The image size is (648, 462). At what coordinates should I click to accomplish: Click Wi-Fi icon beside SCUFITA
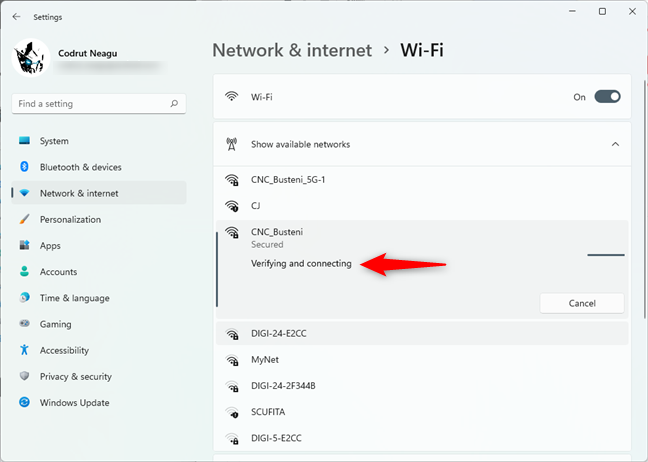(x=232, y=412)
